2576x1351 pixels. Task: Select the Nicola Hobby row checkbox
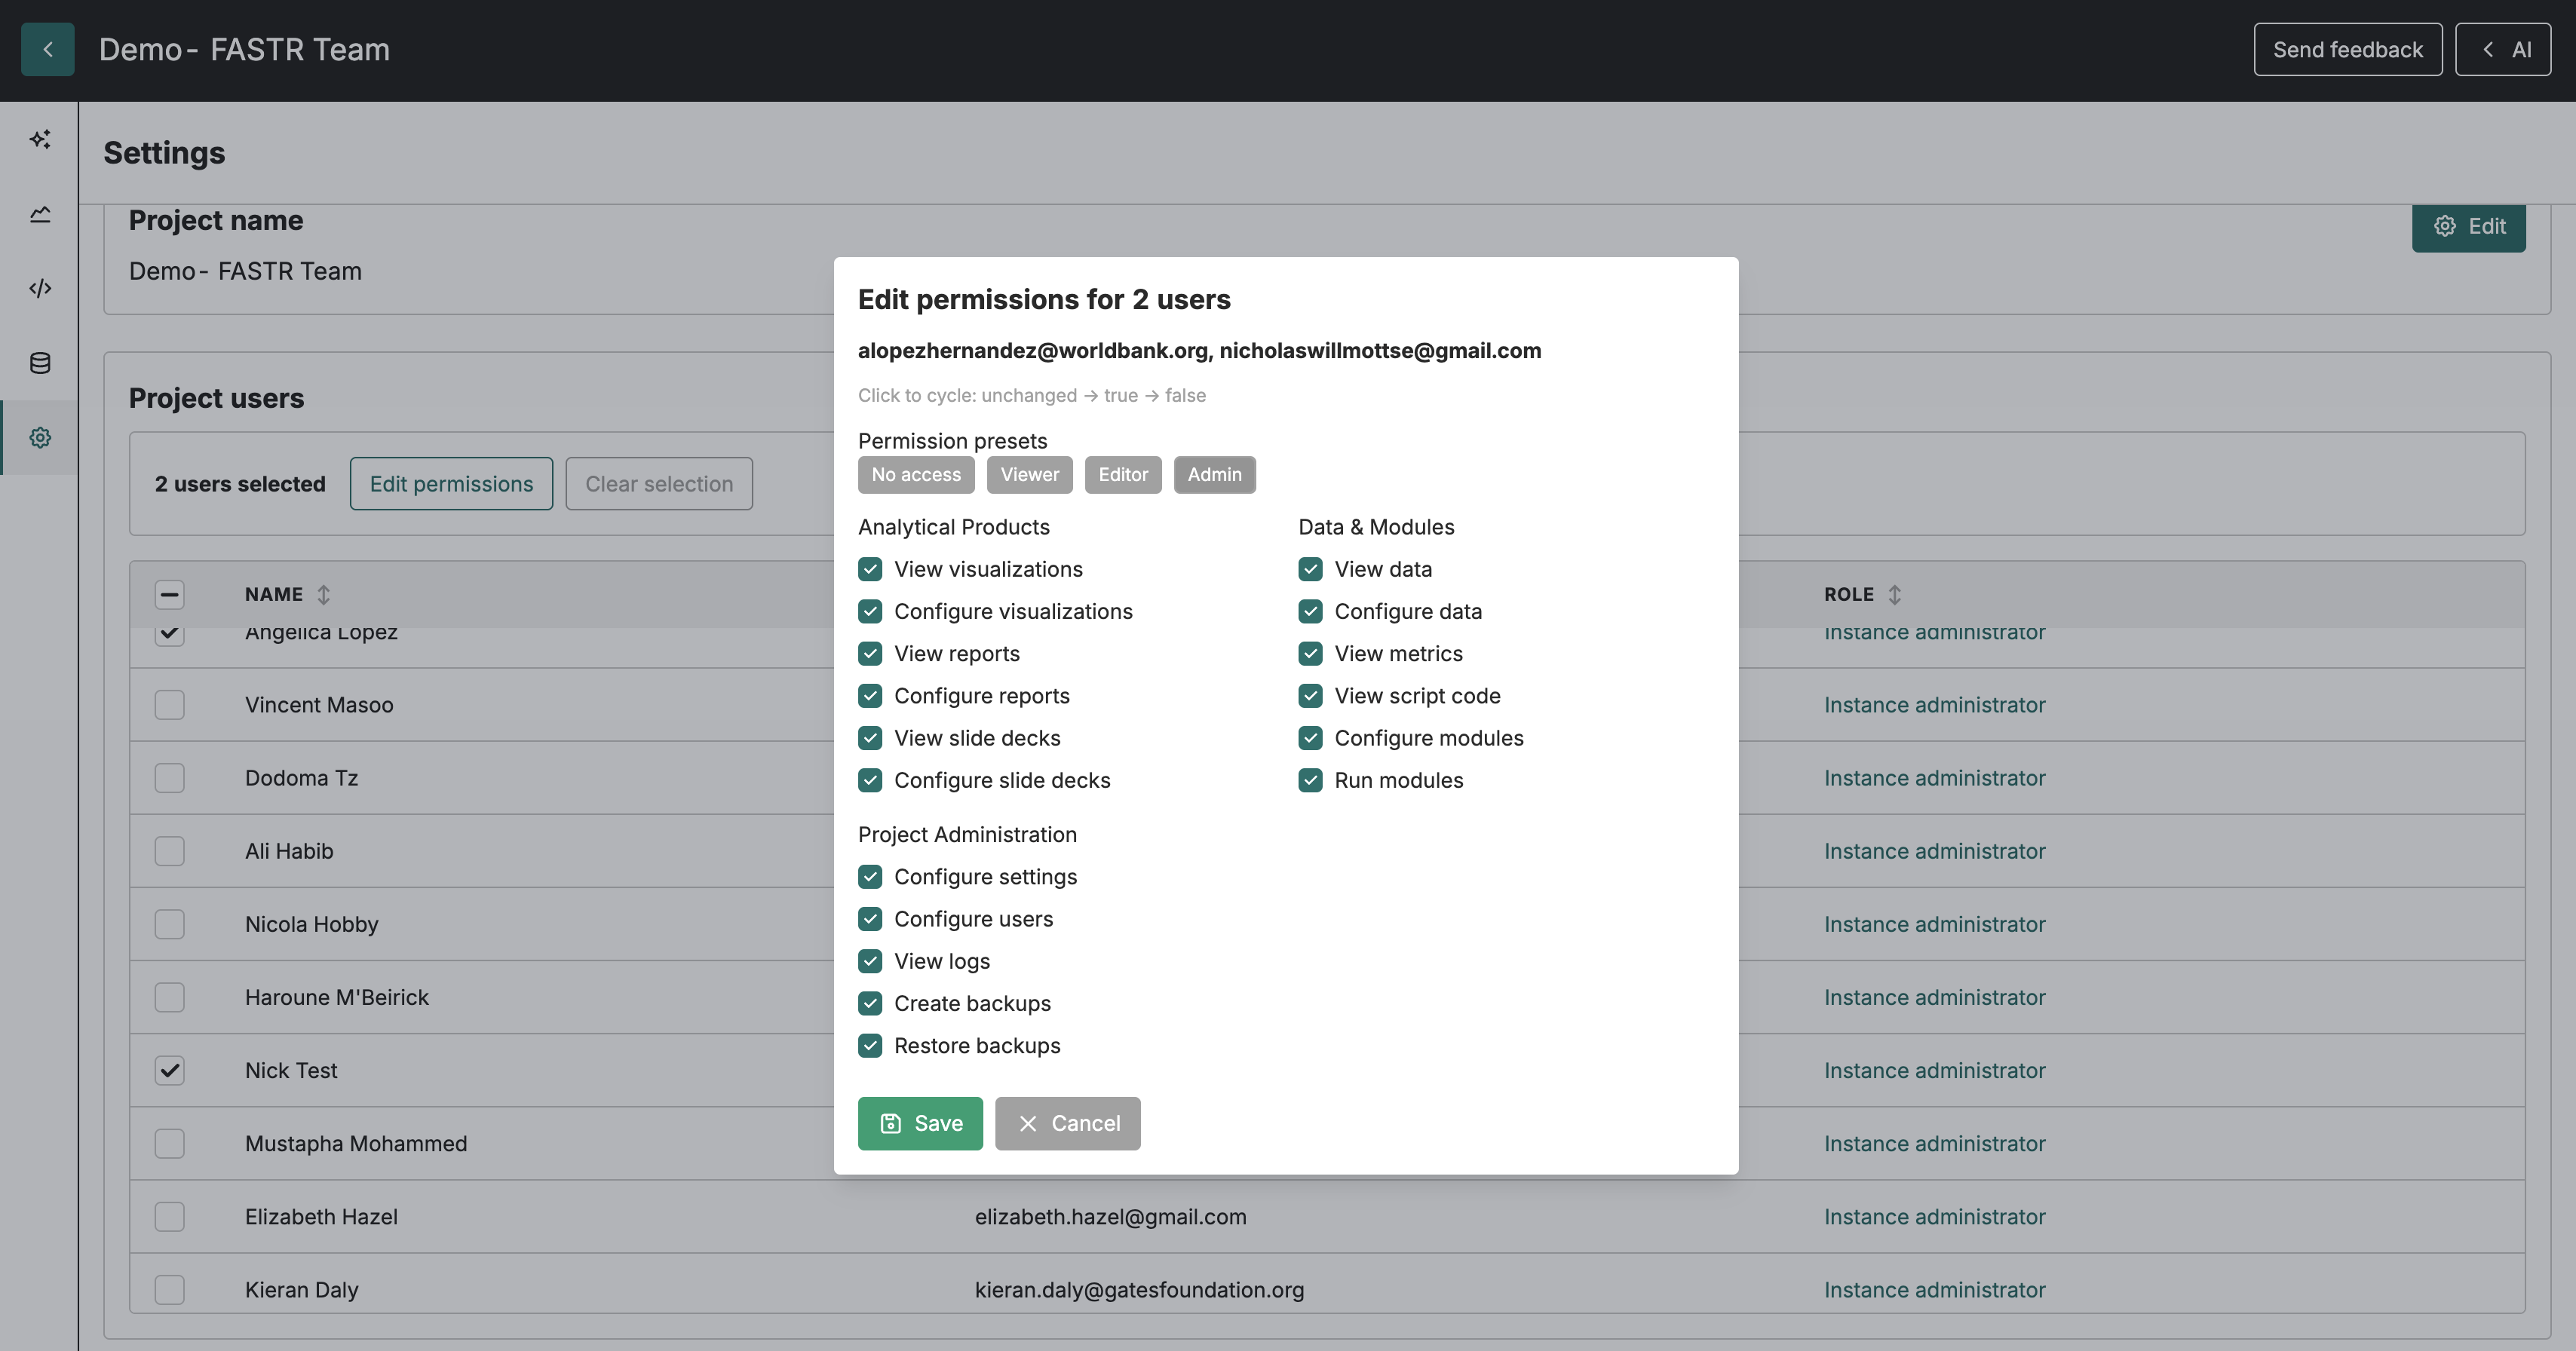tap(170, 924)
